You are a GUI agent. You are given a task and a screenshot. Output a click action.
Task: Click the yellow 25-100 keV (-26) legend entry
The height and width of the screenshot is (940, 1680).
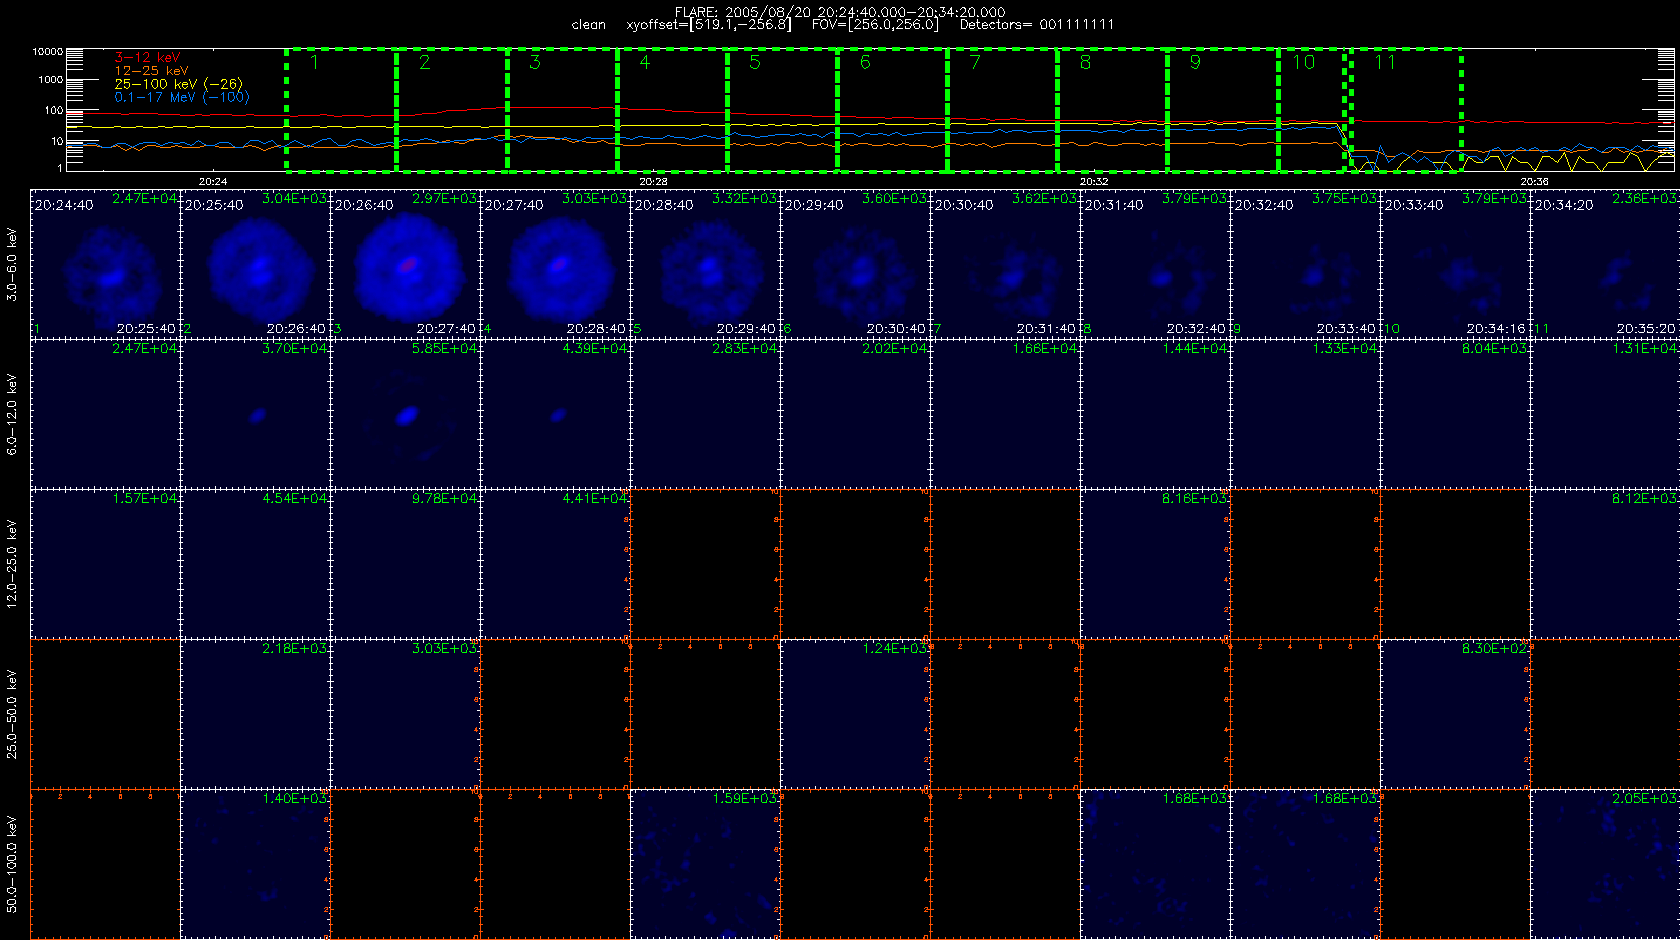coord(178,84)
